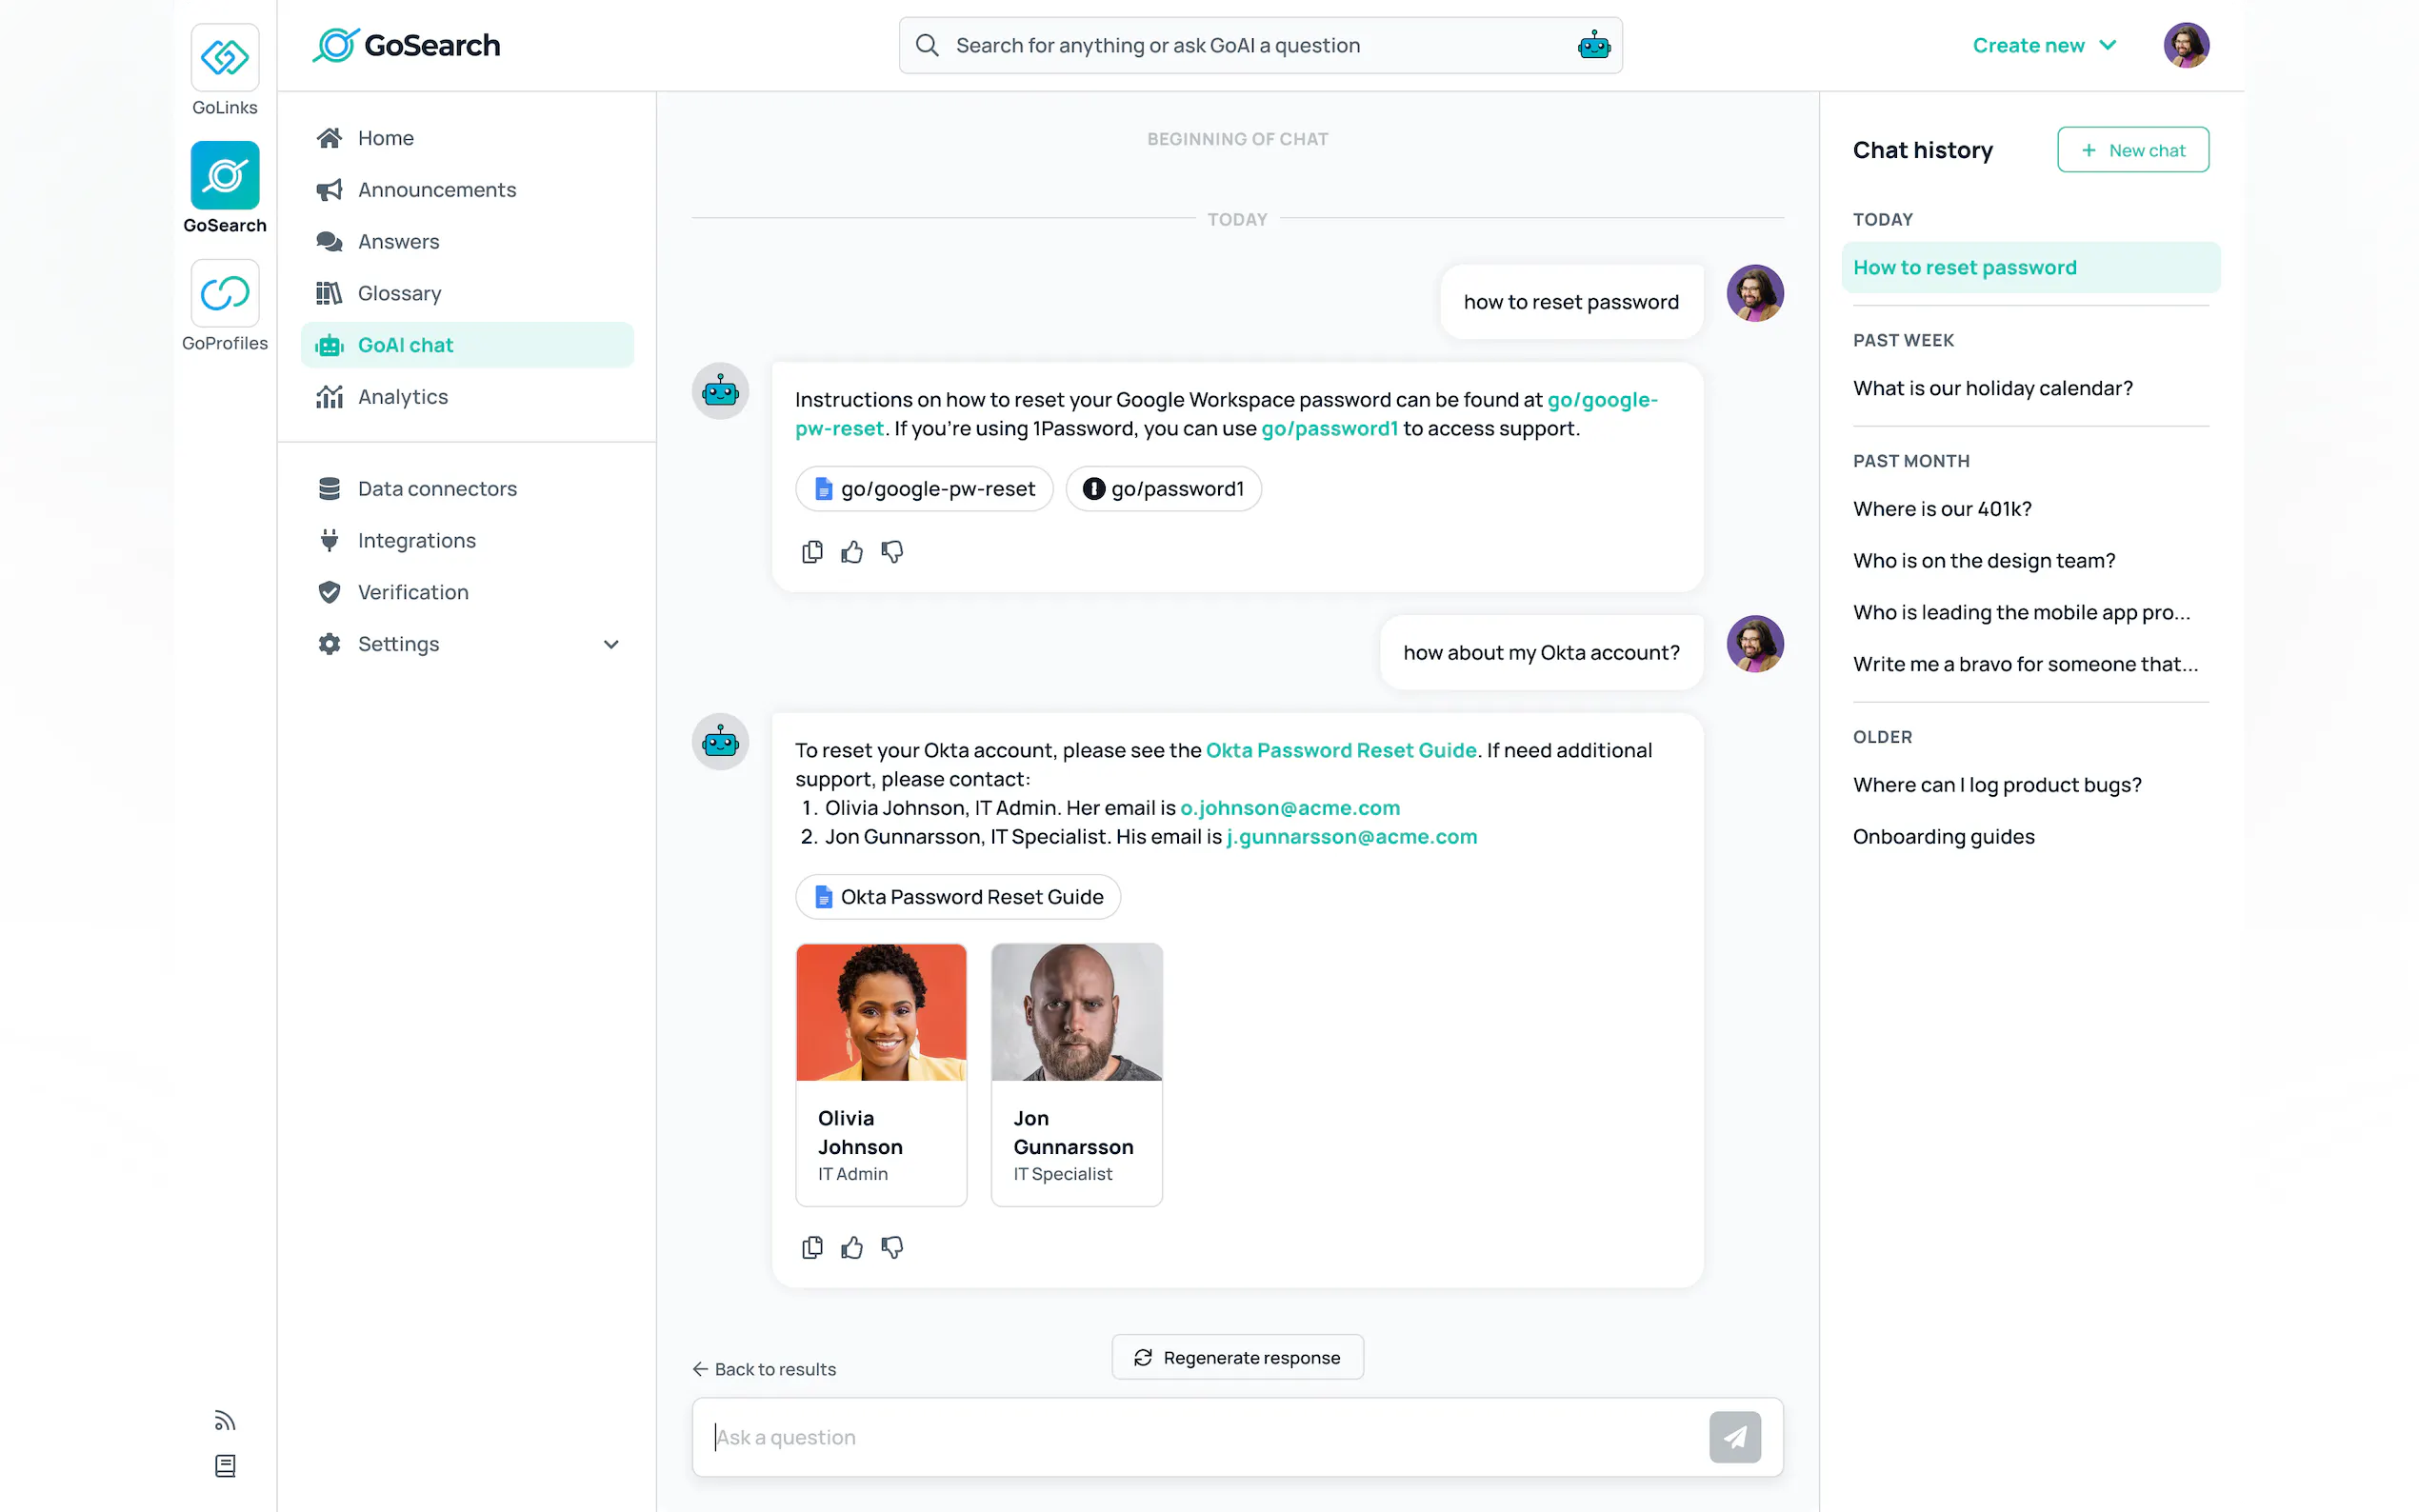Go to Analytics in the sidebar

402,397
